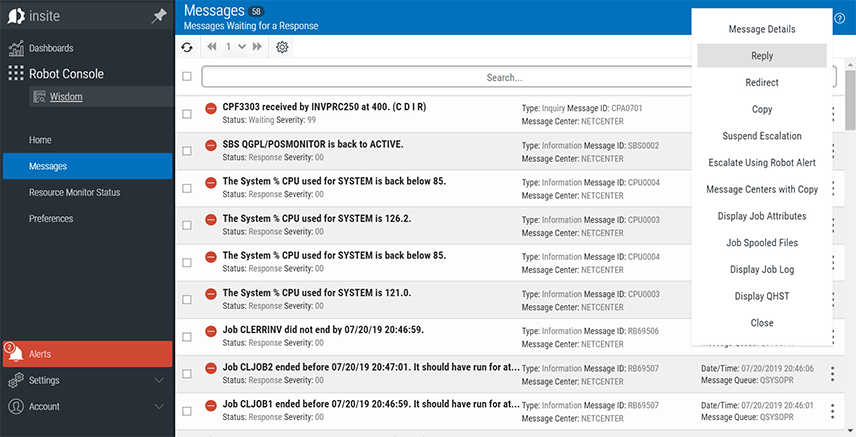Close the context menu
Viewport: 856px width, 437px height.
(x=762, y=323)
